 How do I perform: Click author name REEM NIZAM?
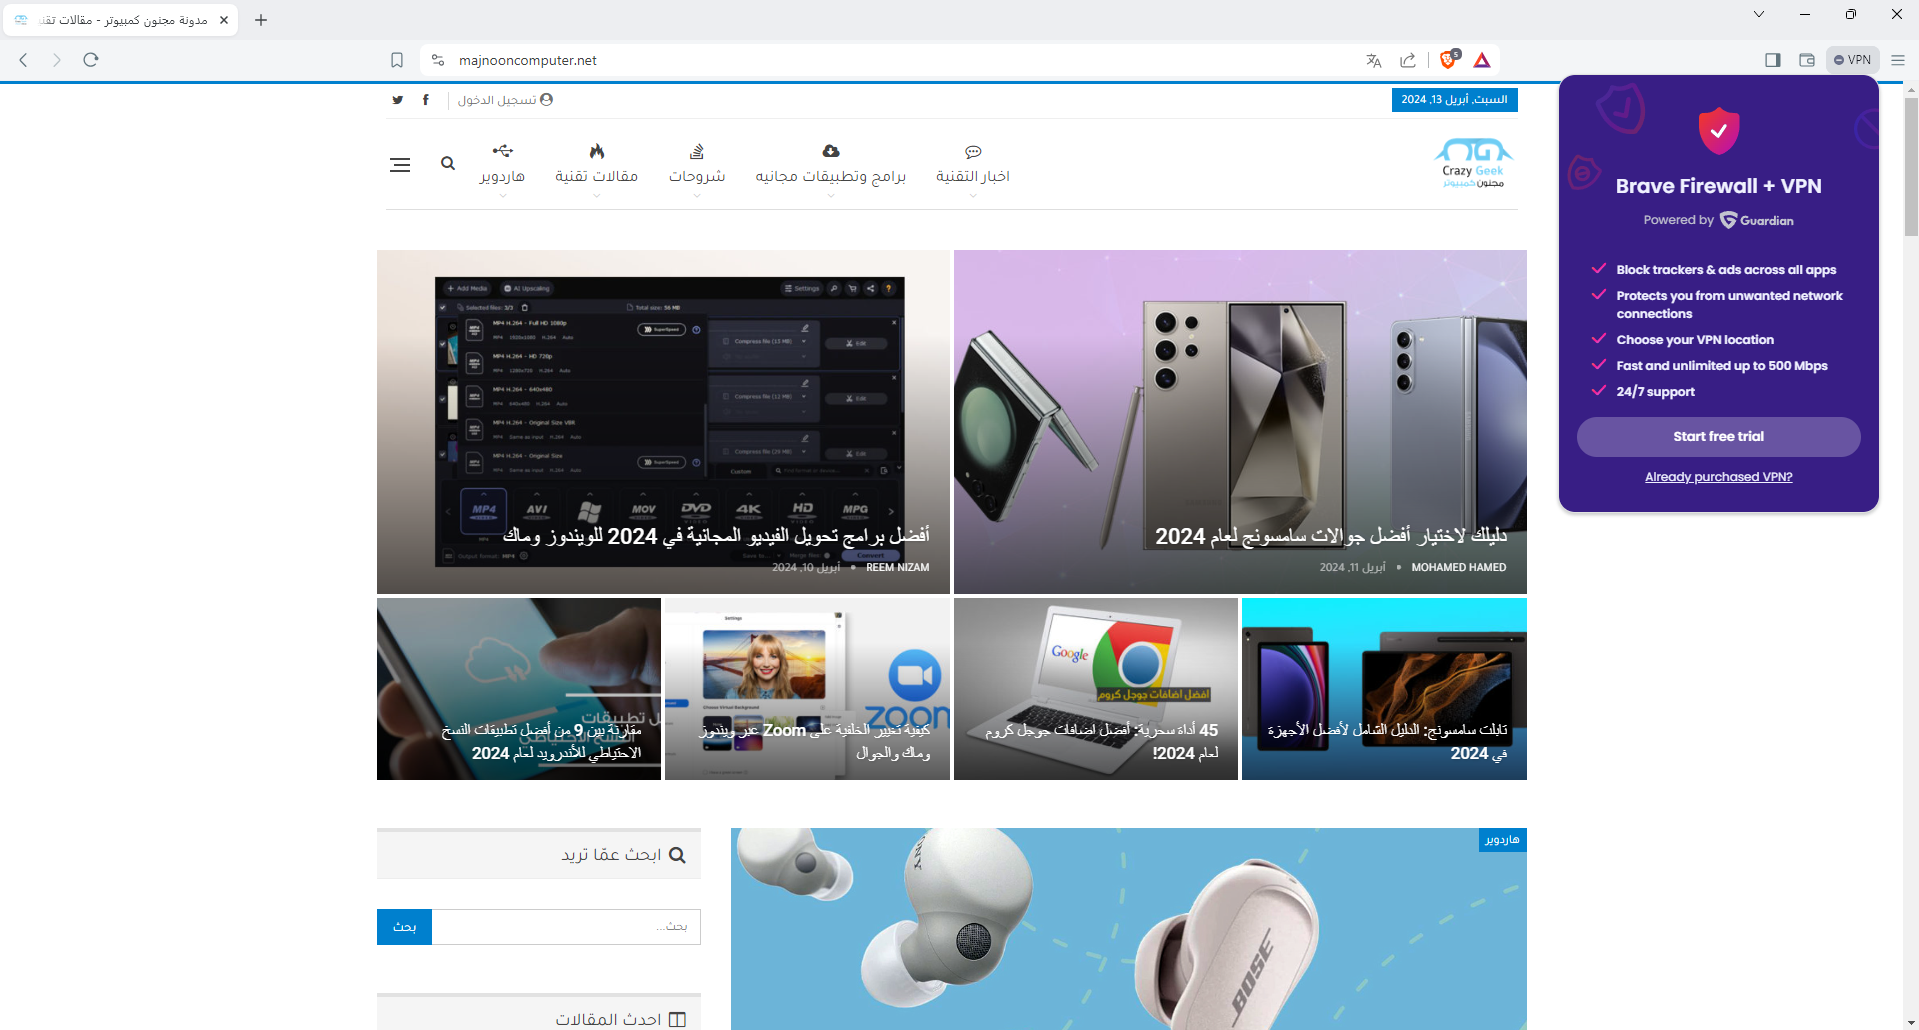(x=898, y=568)
